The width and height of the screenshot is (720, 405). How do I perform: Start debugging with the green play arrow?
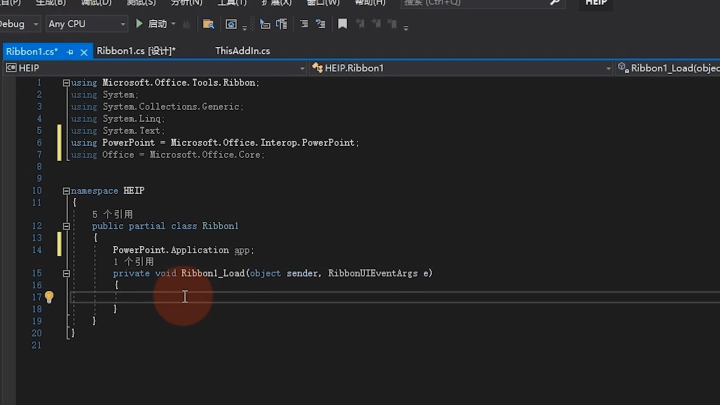point(139,23)
